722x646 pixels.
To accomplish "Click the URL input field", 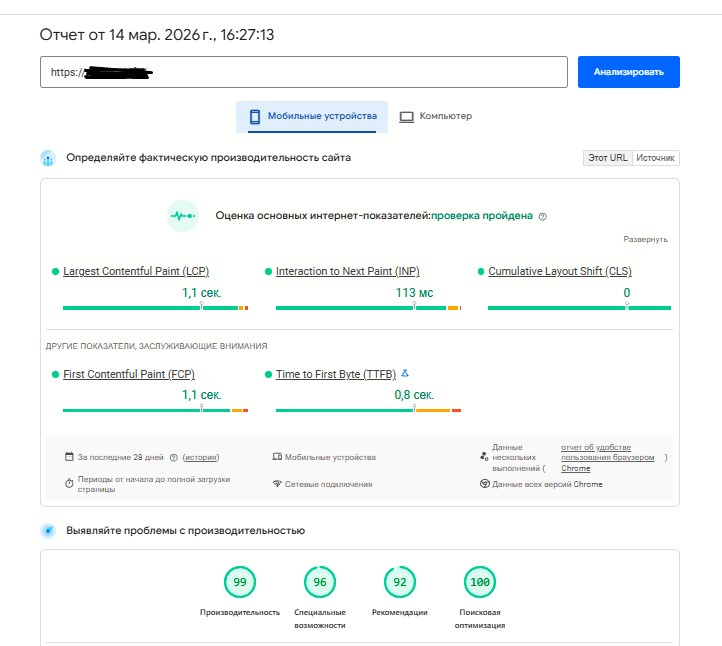I will 304,72.
